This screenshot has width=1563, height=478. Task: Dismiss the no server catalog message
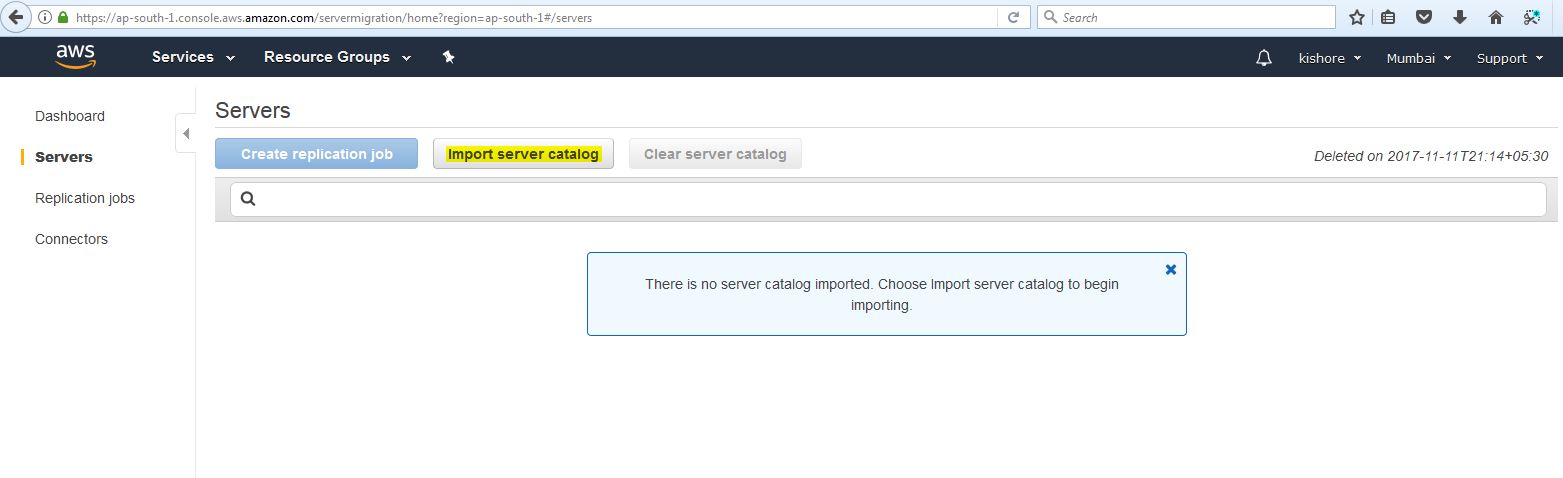pyautogui.click(x=1171, y=270)
